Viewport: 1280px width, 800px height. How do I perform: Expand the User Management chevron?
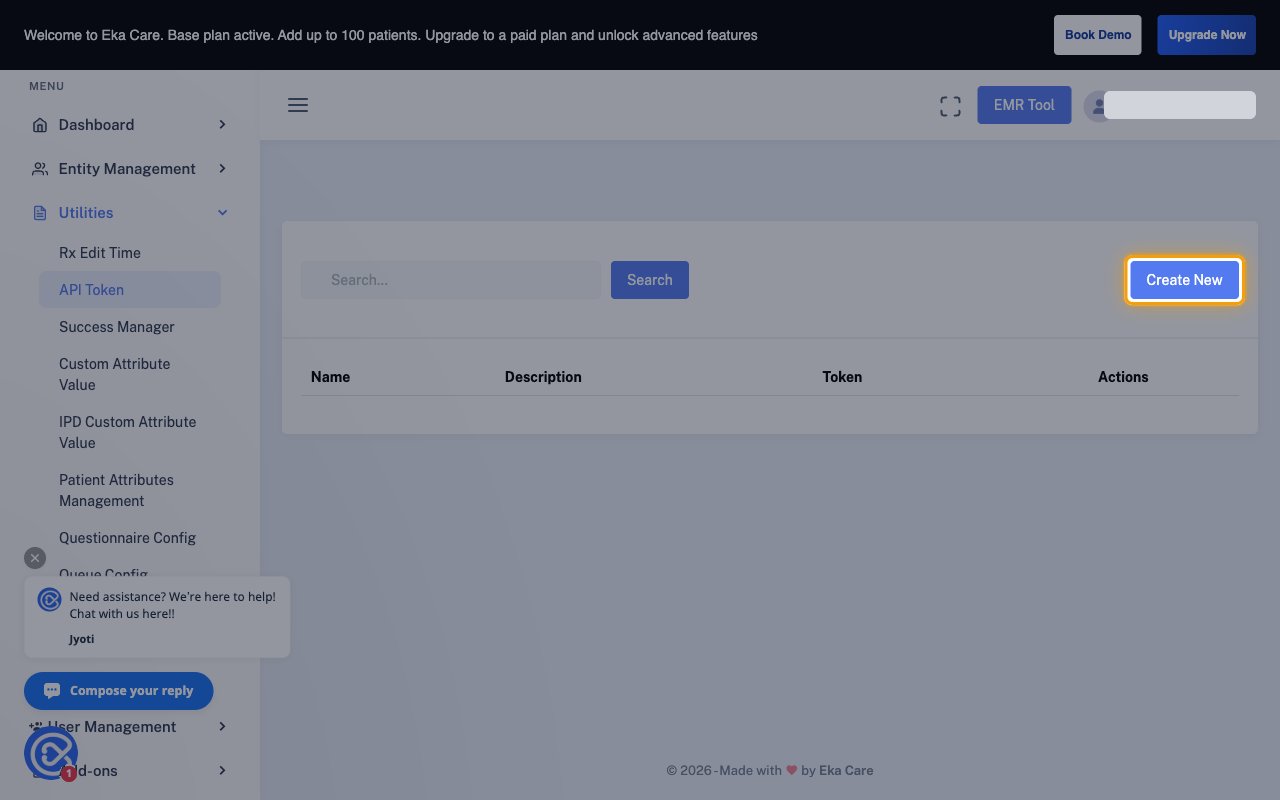pyautogui.click(x=222, y=727)
